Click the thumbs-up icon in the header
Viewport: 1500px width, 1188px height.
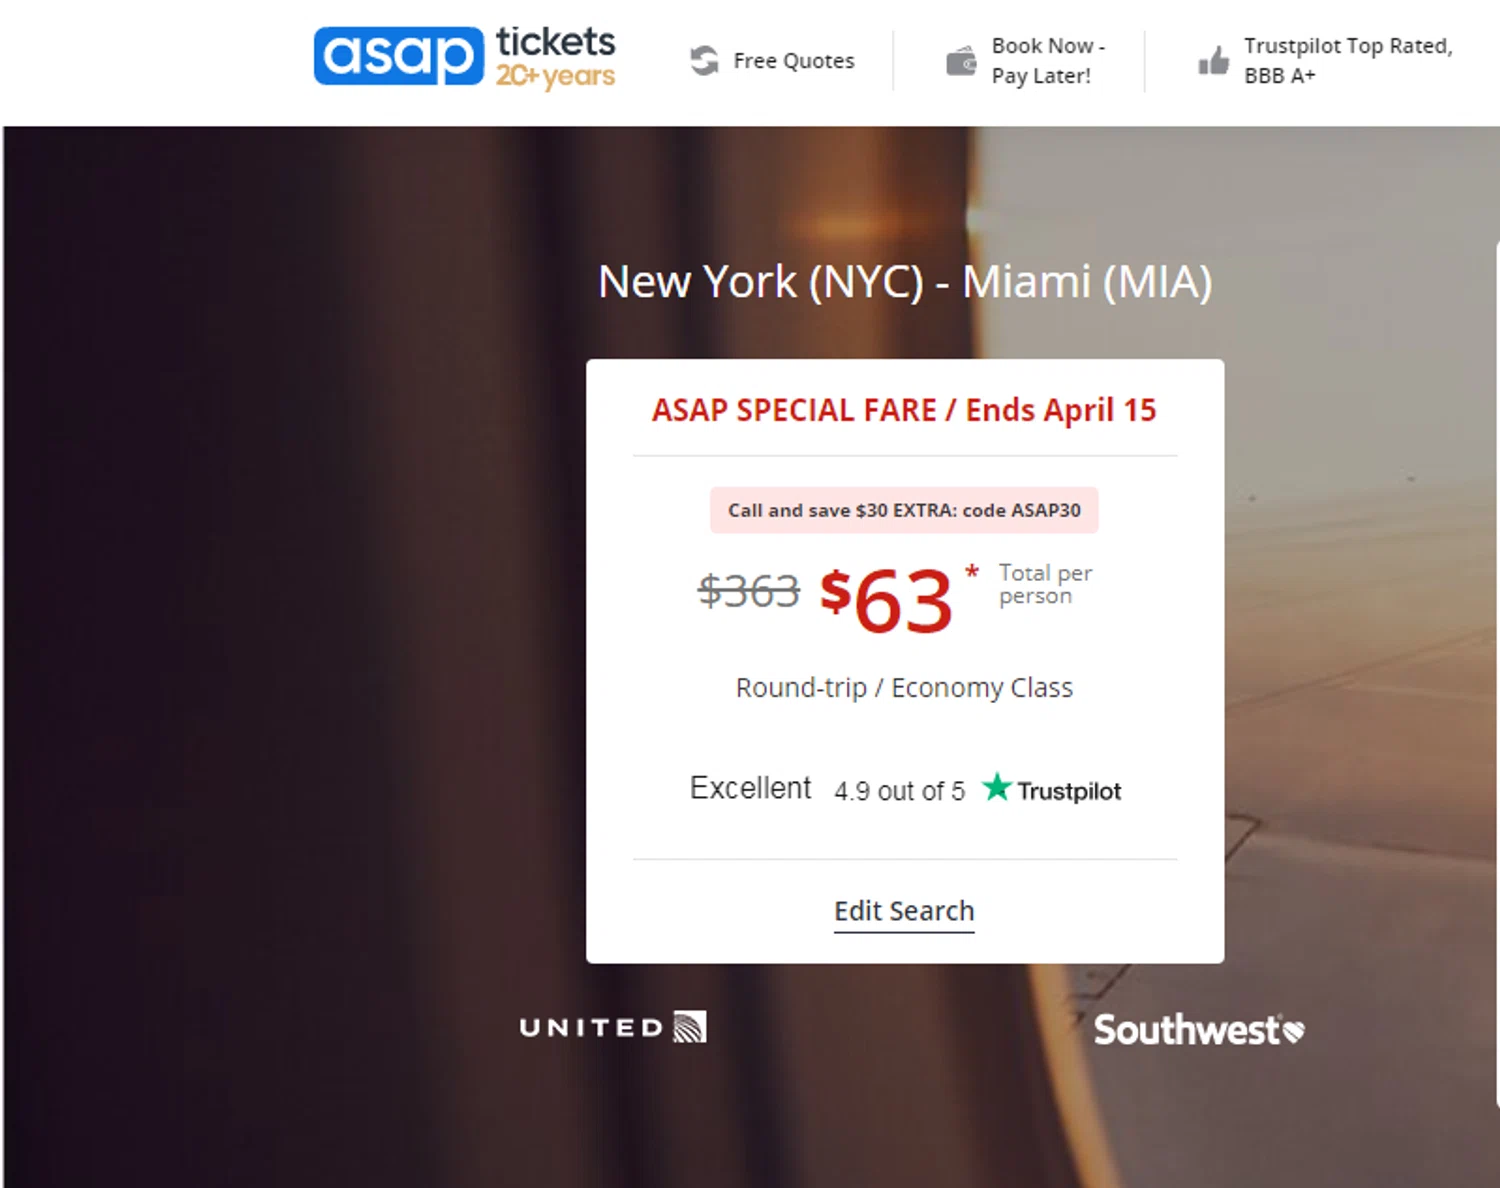coord(1213,61)
